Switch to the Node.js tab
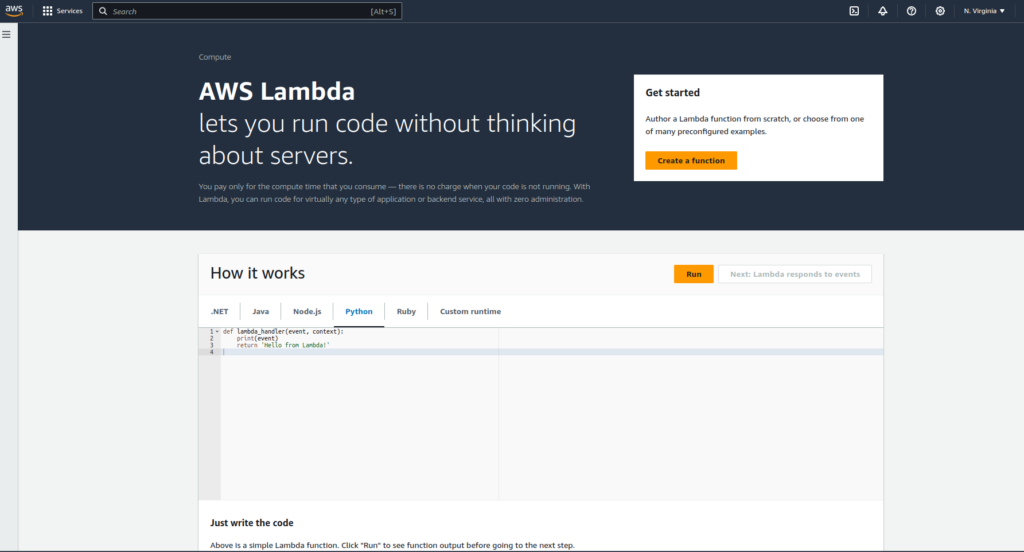Screen dimensions: 1024x552 pos(307,312)
